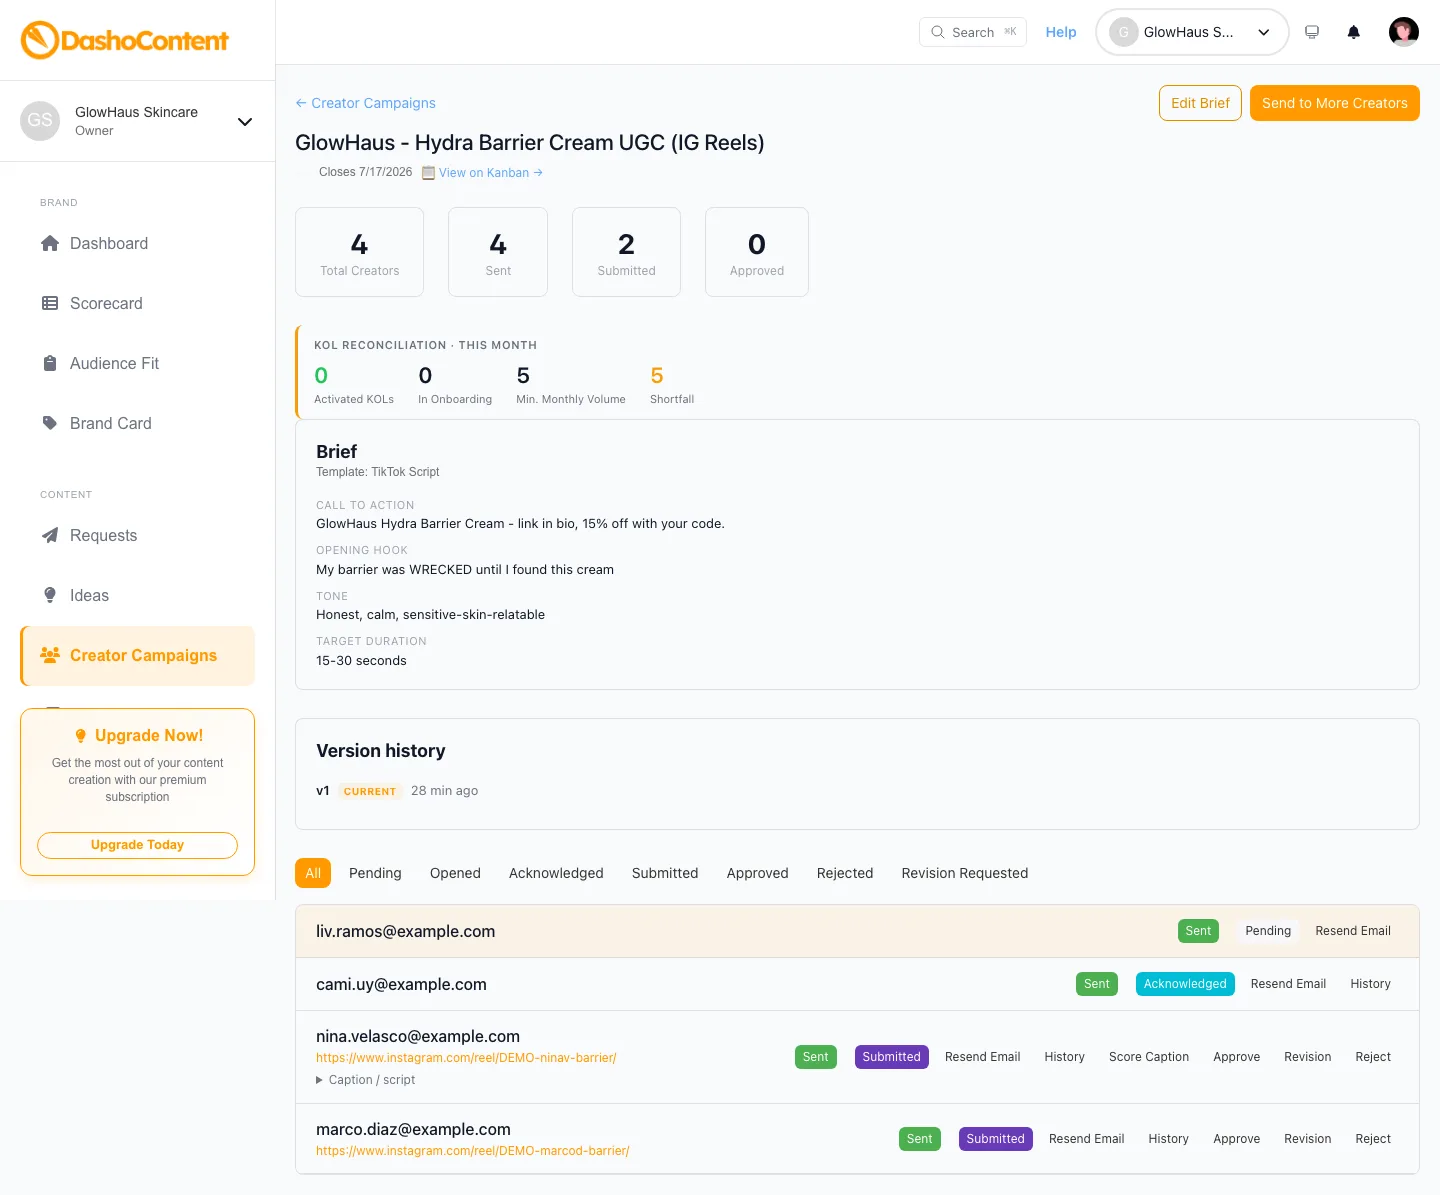1440x1195 pixels.
Task: Approve nina.velasco submission
Action: (1236, 1057)
